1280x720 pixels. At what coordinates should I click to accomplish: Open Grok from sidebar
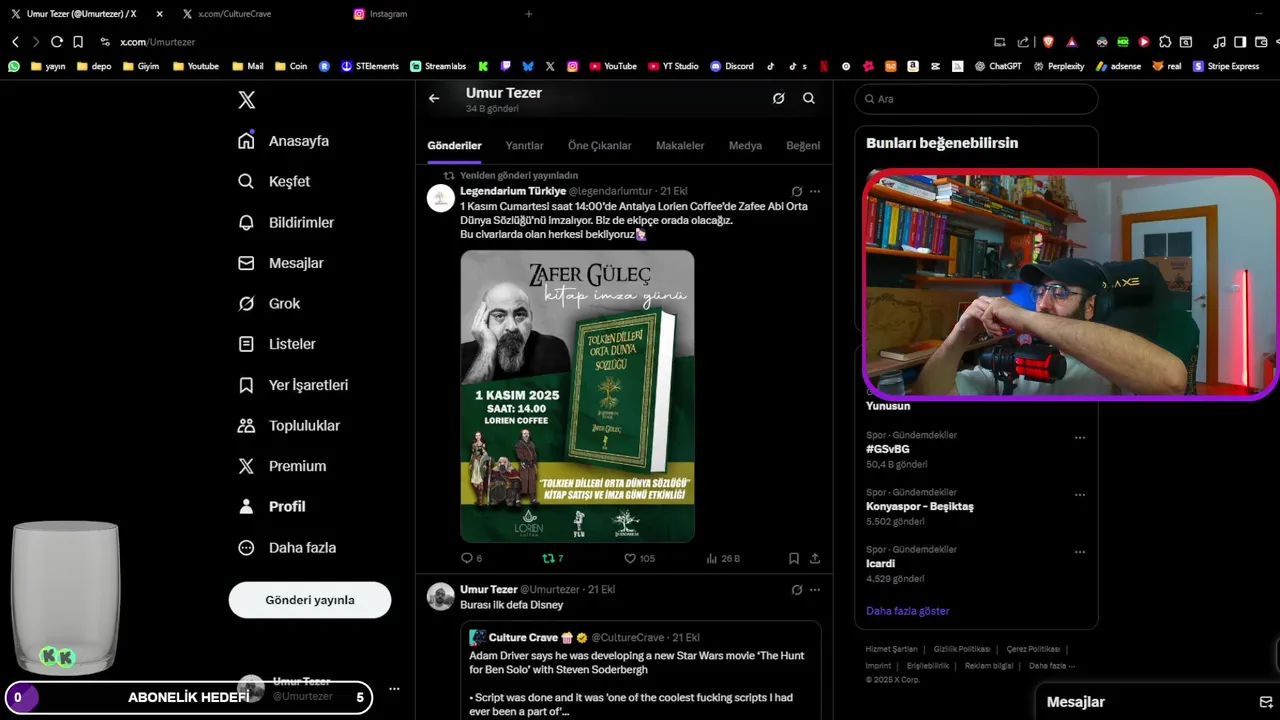268,303
